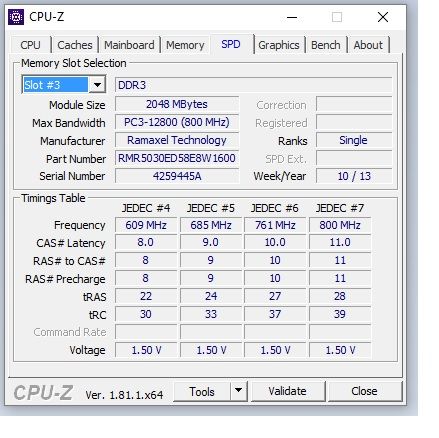Image resolution: width=439 pixels, height=438 pixels.
Task: Minimize the CPU-Z window
Action: [292, 17]
